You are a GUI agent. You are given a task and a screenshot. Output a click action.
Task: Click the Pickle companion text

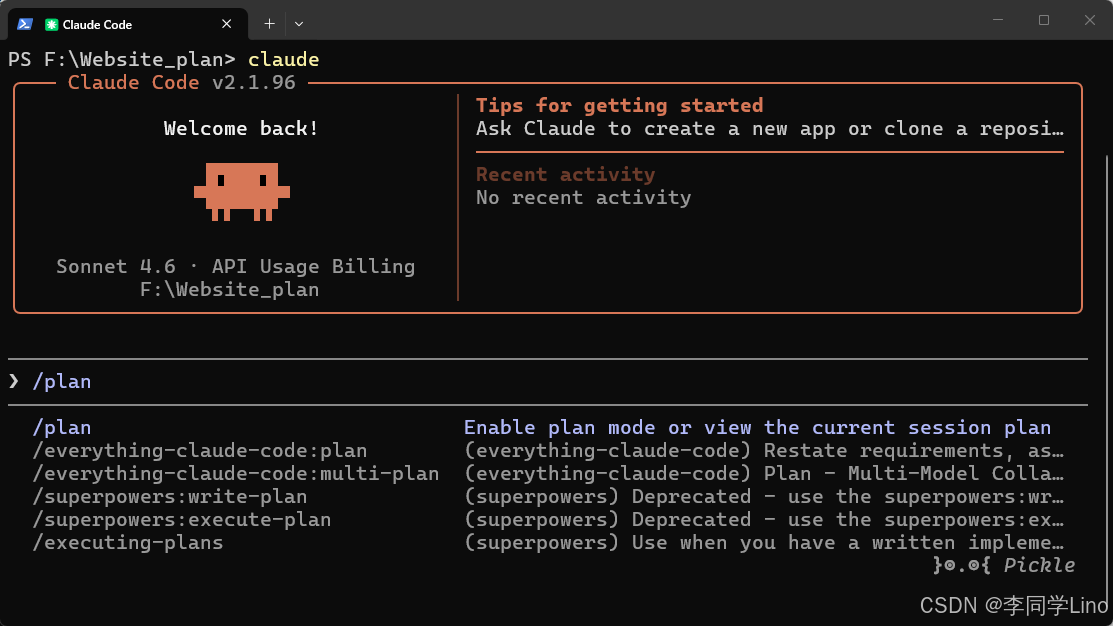[1004, 565]
